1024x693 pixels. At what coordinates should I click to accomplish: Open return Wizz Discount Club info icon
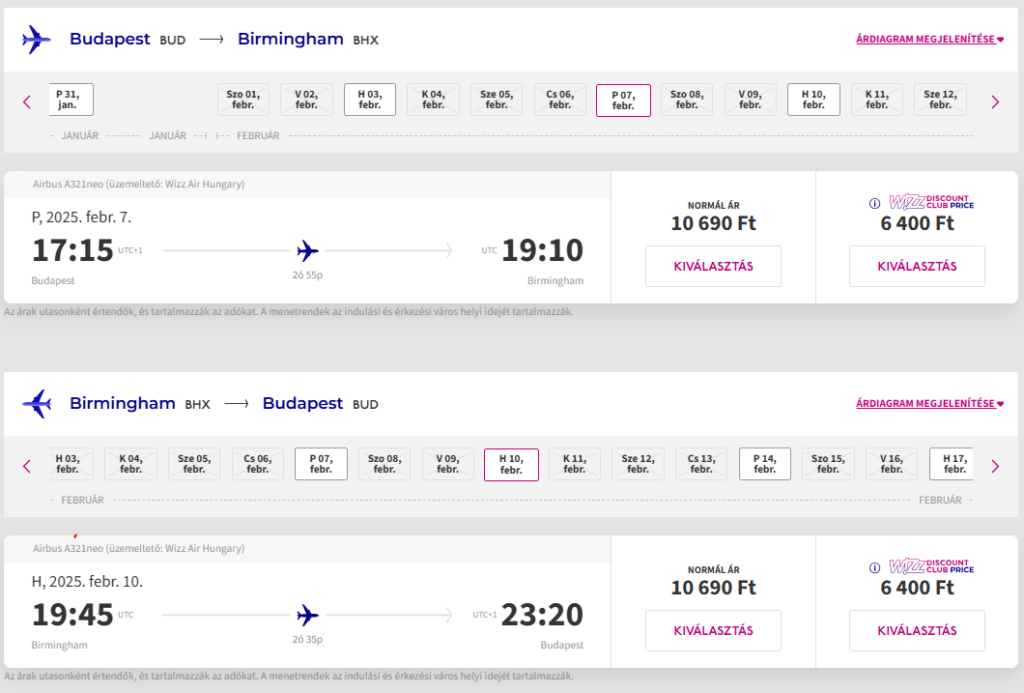[x=874, y=568]
